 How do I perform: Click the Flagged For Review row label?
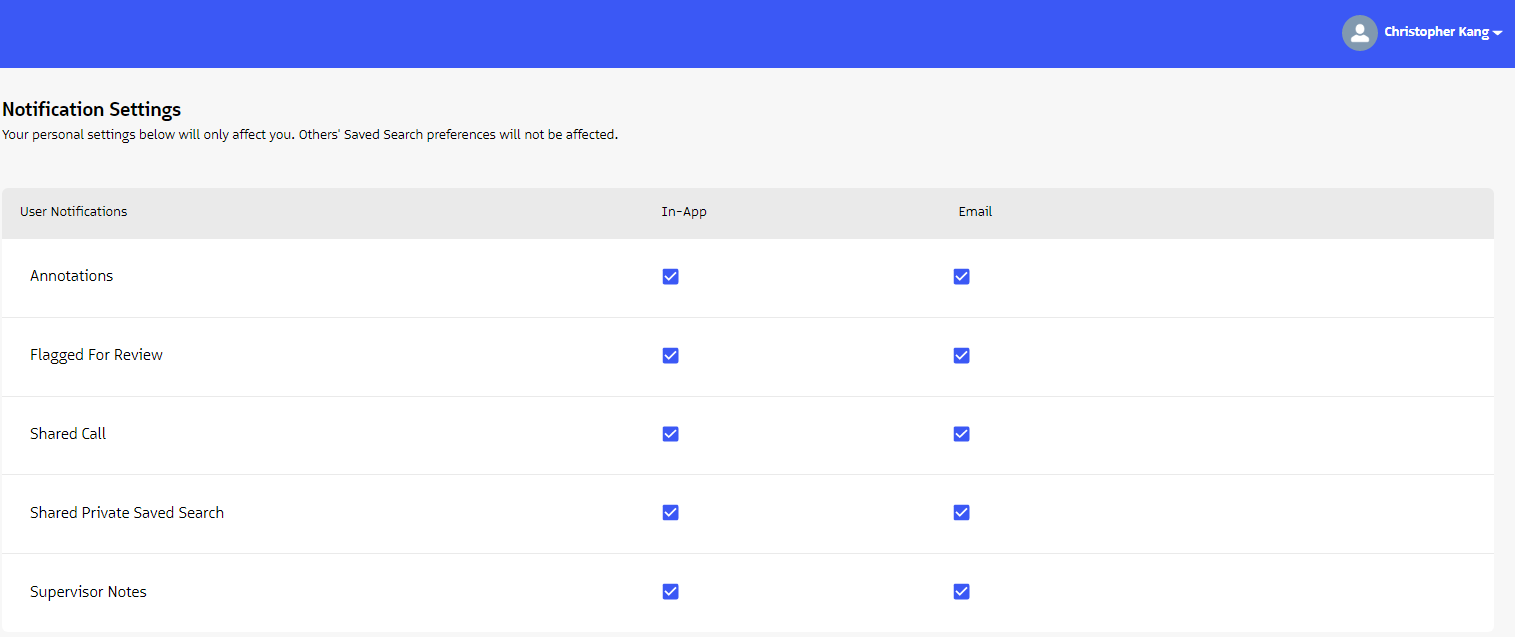(96, 355)
